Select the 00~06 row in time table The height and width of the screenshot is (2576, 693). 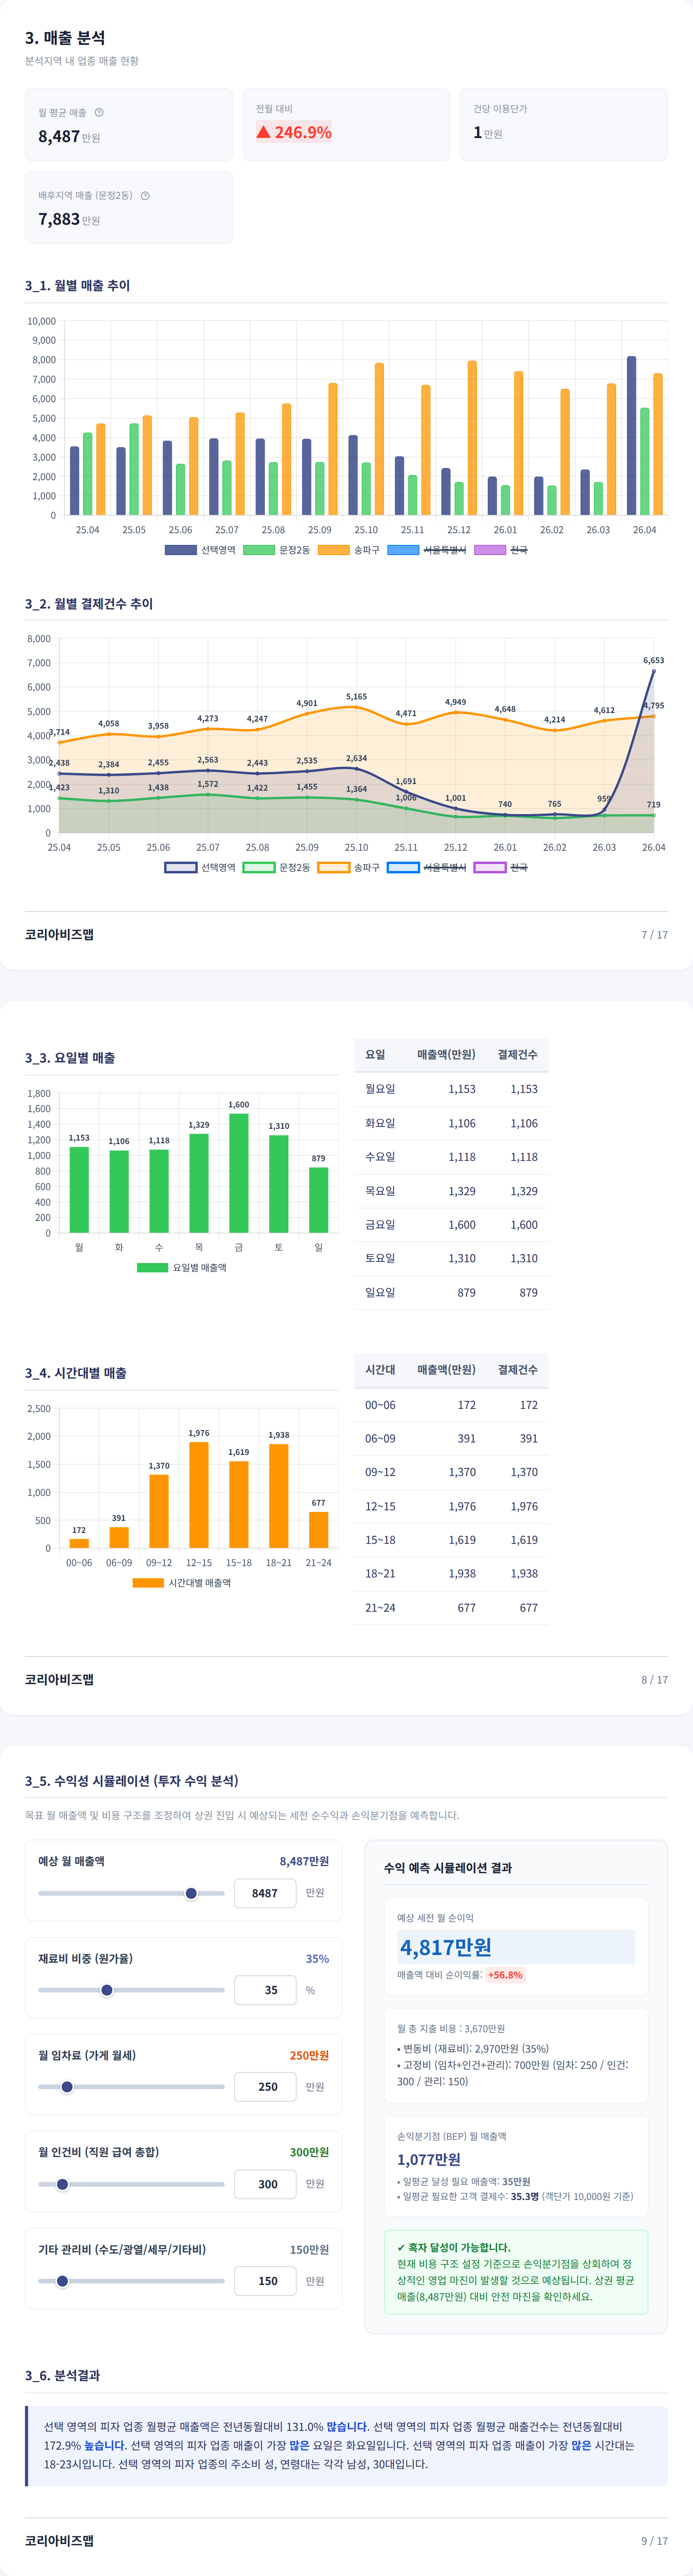click(x=451, y=1405)
